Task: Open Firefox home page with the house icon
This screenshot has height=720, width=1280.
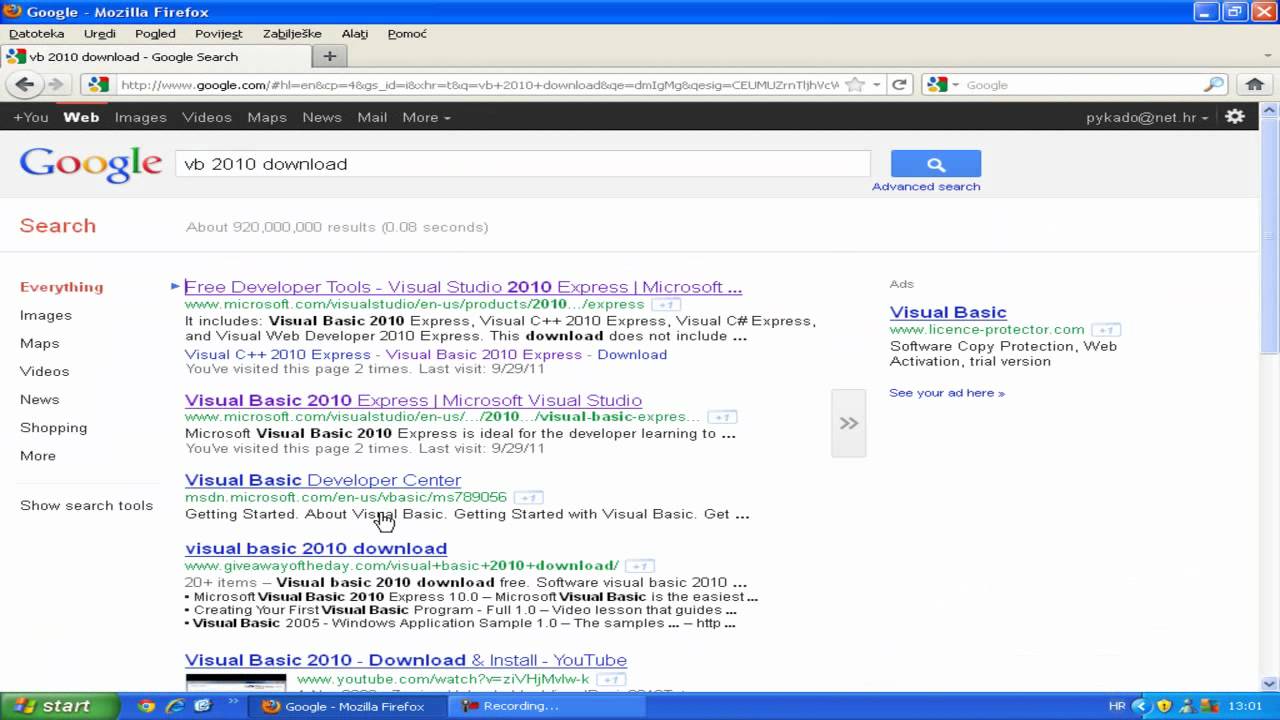Action: 1255,85
